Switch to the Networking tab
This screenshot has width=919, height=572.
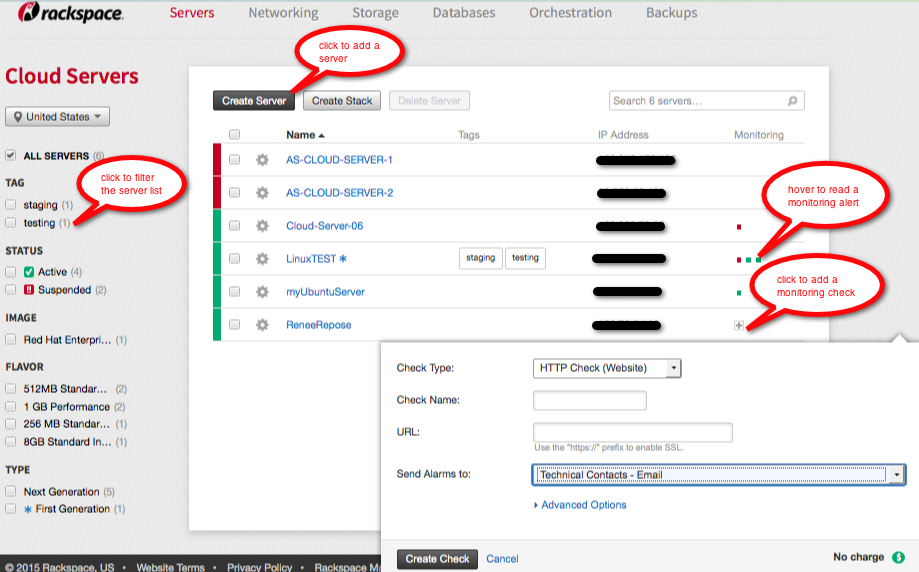[283, 13]
